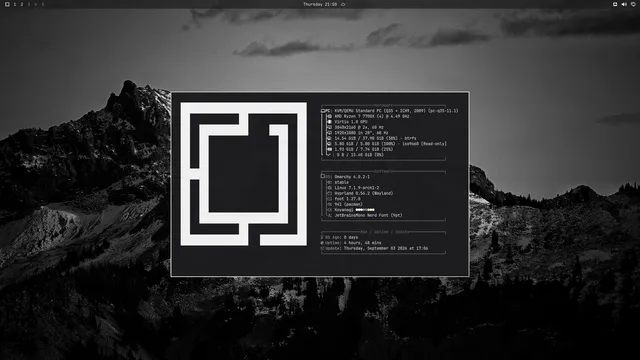Viewport: 640px width, 360px height.
Task: Switch to workspace 5
Action: coord(42,4)
